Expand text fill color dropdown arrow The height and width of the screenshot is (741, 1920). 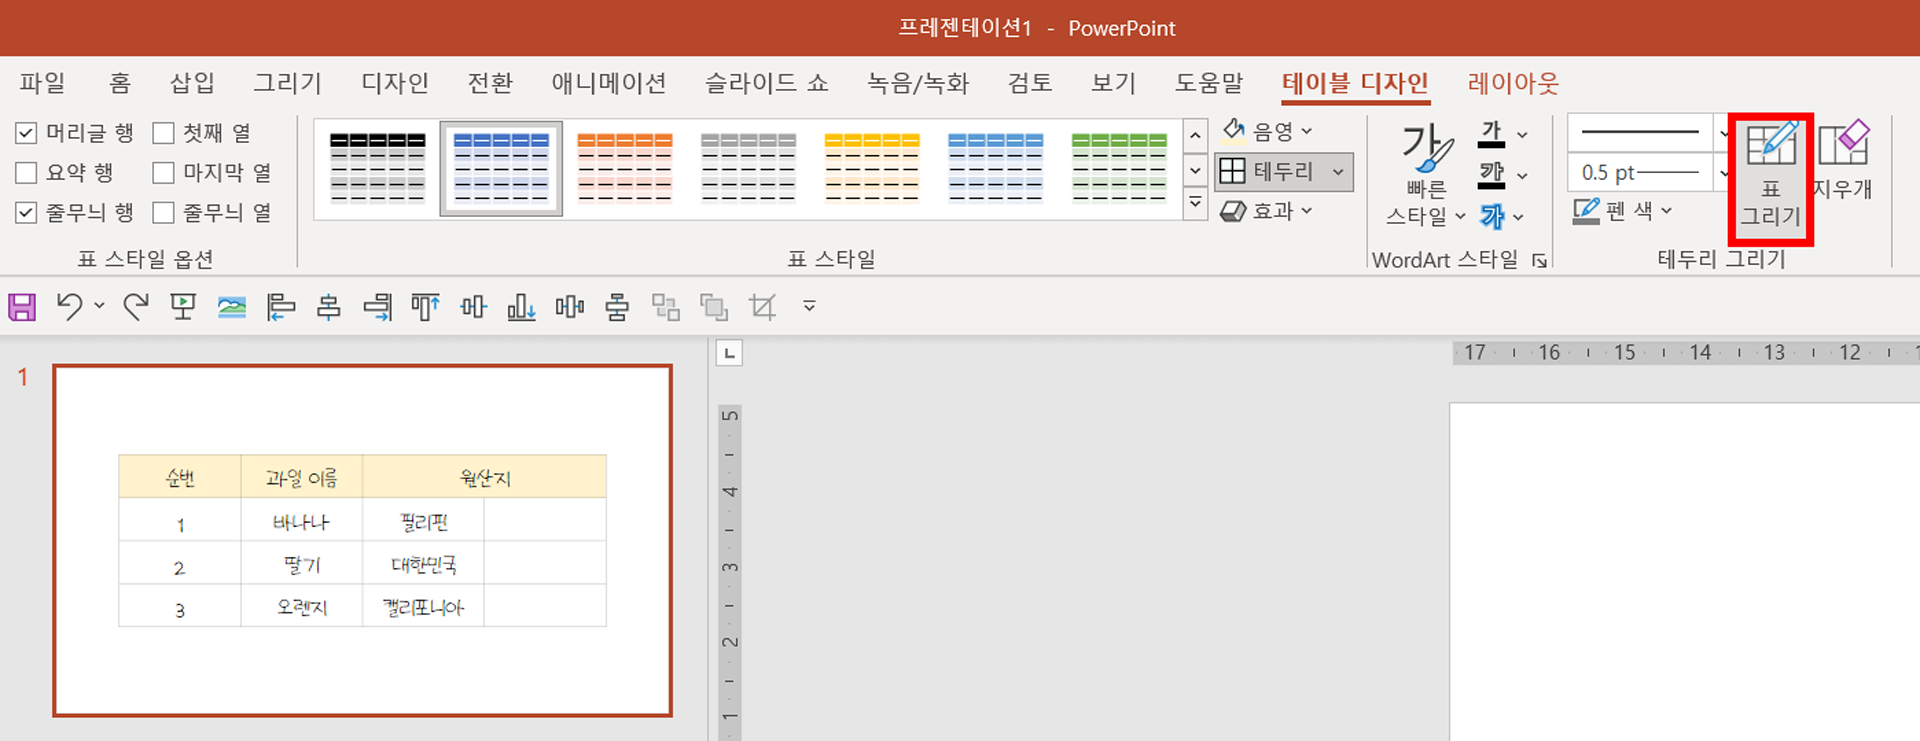coord(1522,134)
